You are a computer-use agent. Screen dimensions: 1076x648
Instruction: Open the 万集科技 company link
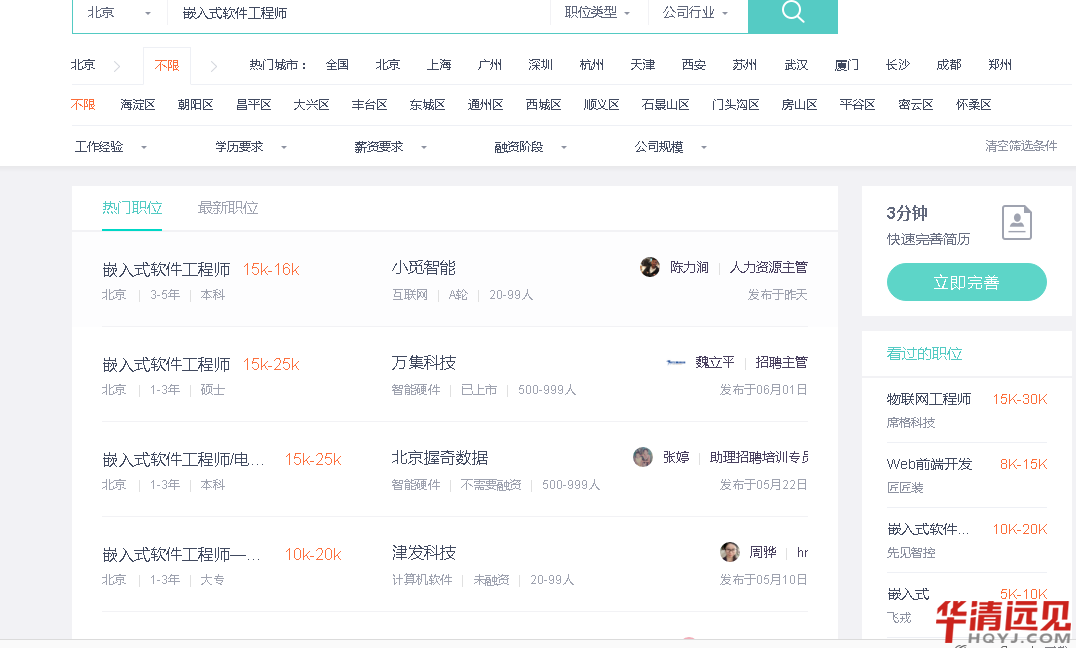pos(424,363)
